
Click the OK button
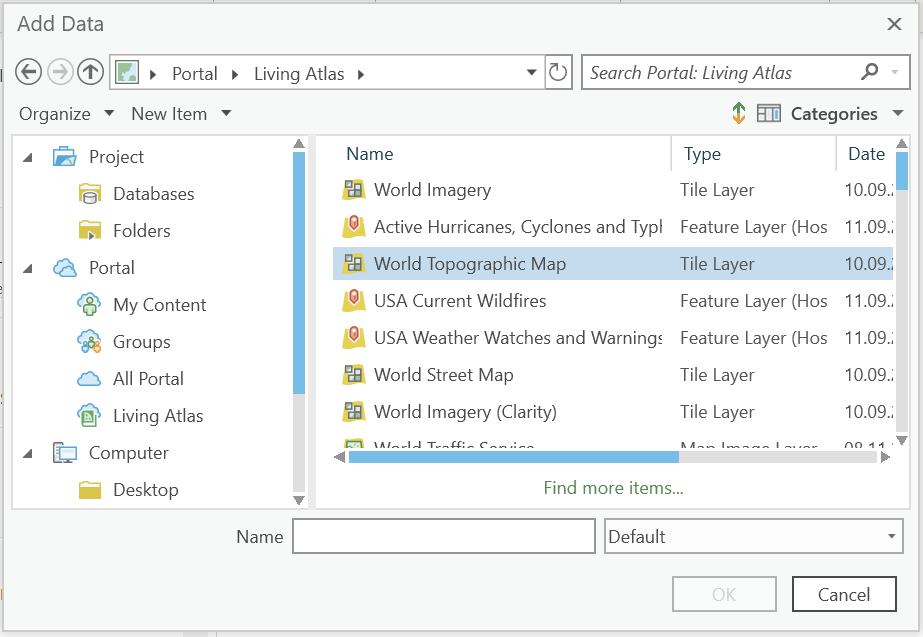click(724, 594)
